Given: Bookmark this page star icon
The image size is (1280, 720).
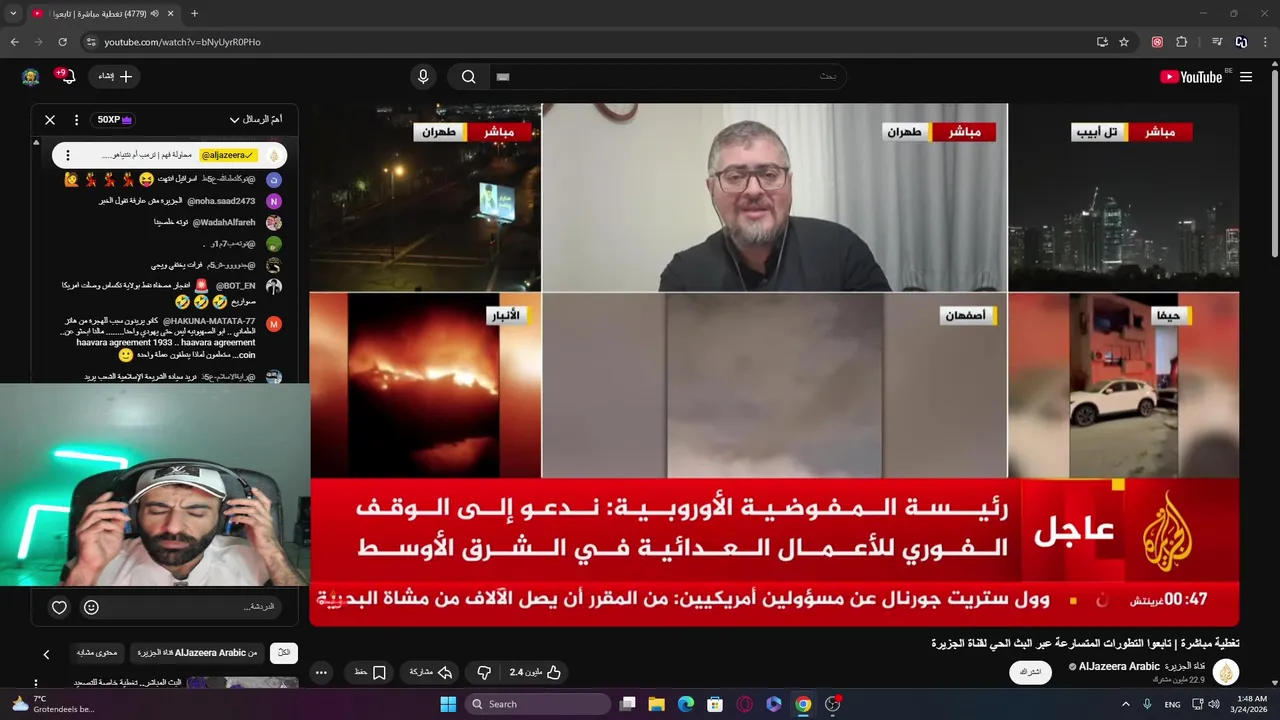Looking at the screenshot, I should (1124, 42).
